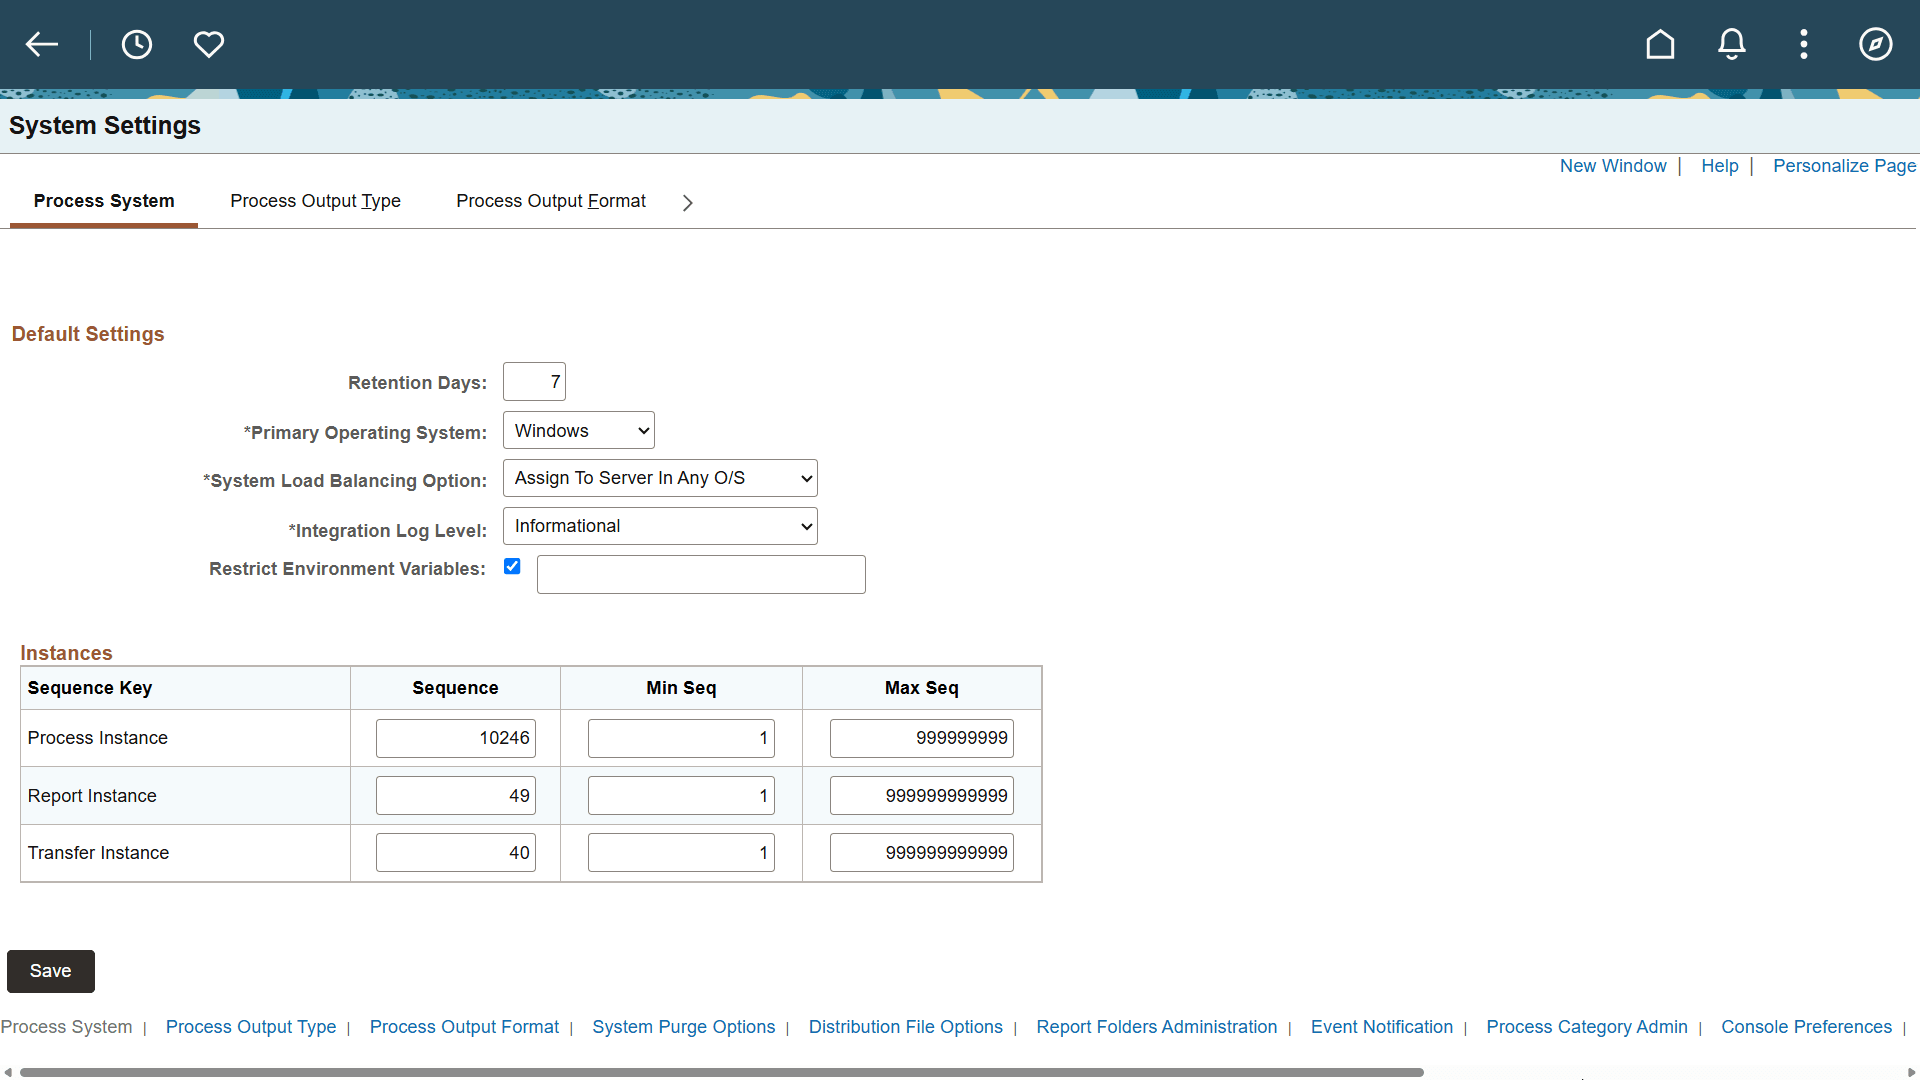Open Integration Log Level dropdown
This screenshot has width=1920, height=1080.
pos(660,526)
